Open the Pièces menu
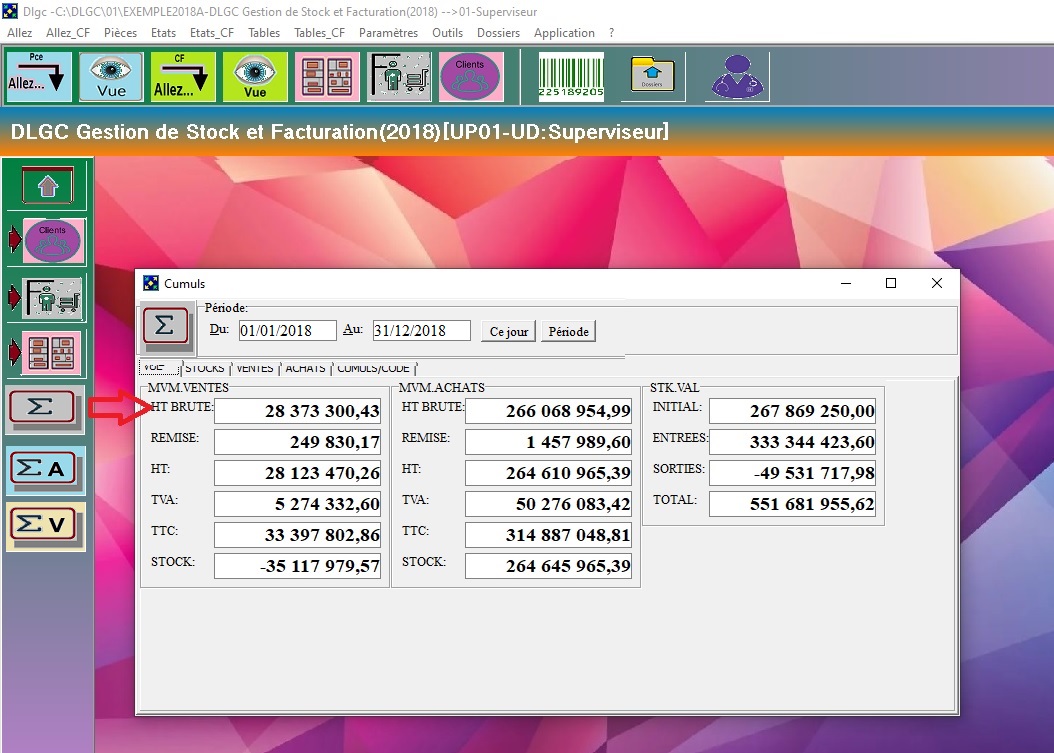The width and height of the screenshot is (1054, 753). [120, 33]
